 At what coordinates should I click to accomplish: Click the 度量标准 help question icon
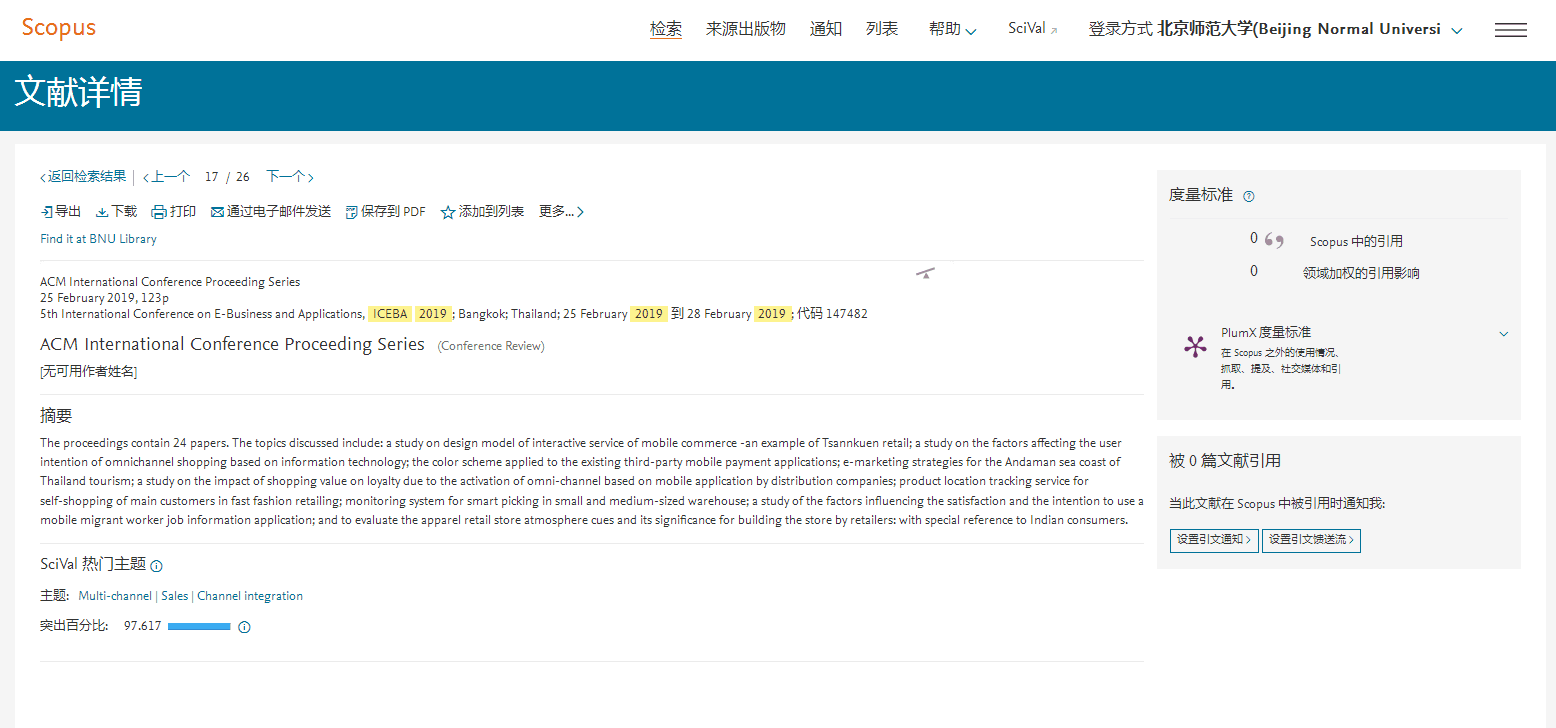pyautogui.click(x=1248, y=196)
